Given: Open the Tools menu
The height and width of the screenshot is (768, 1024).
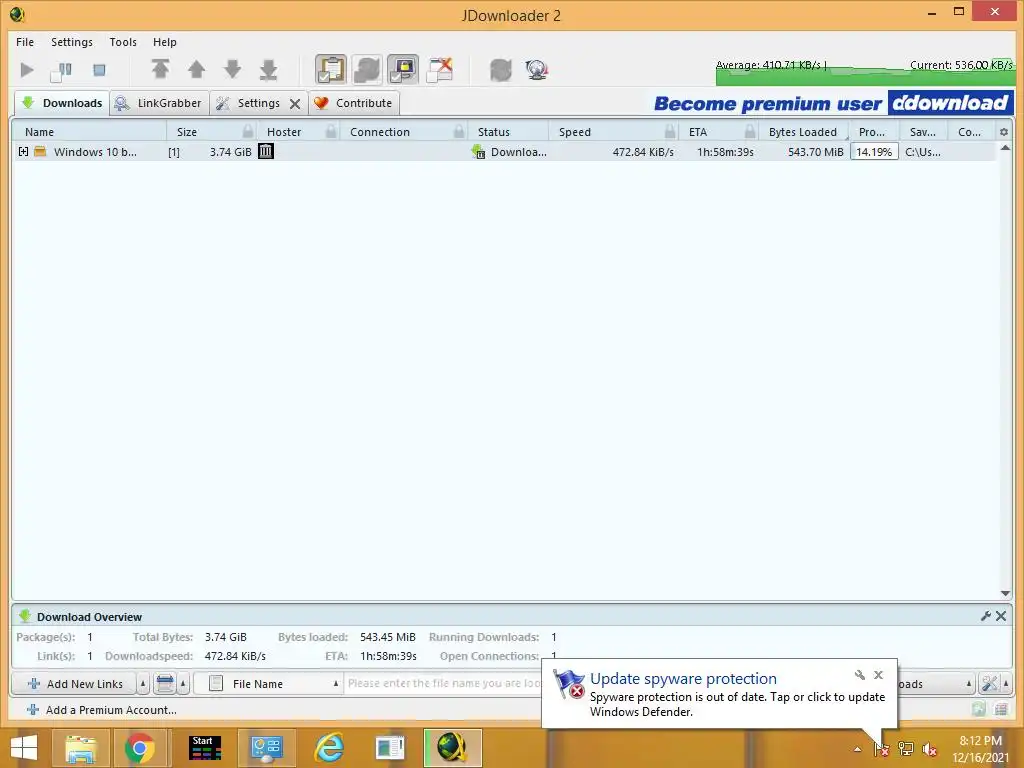Looking at the screenshot, I should pos(123,42).
